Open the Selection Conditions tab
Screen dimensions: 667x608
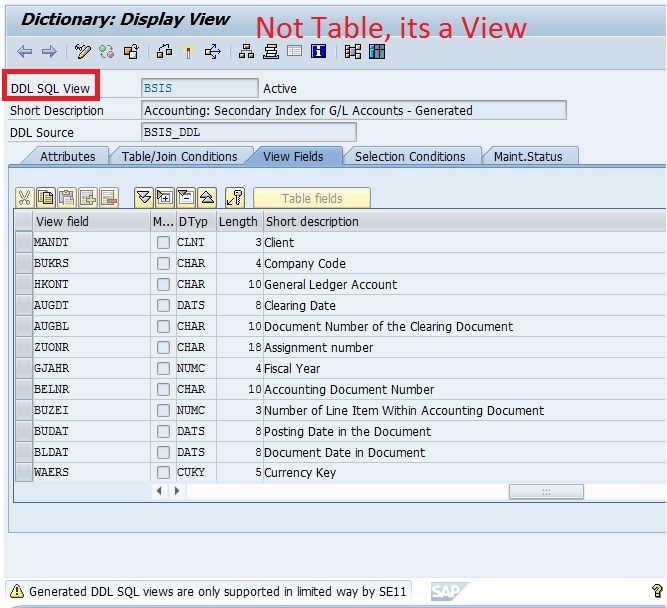tap(410, 157)
